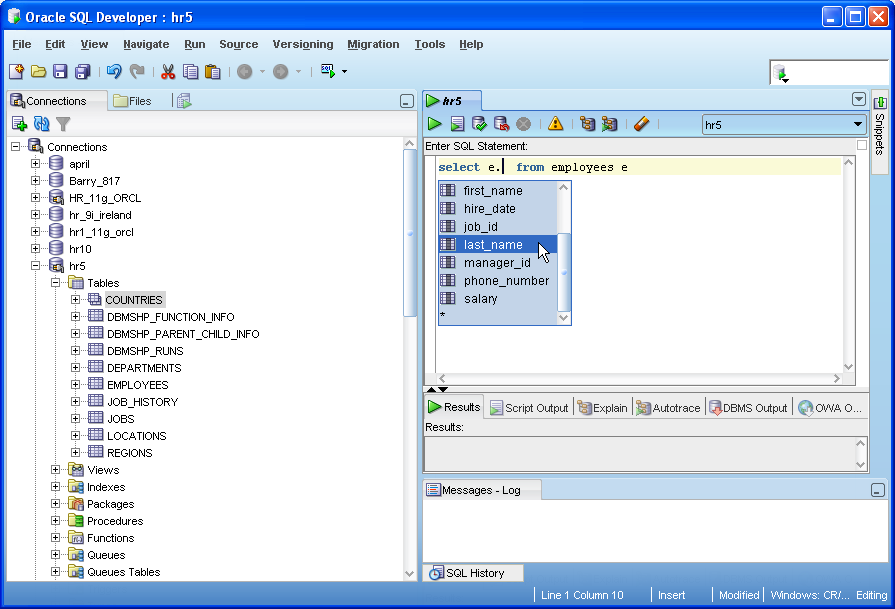
Task: Click the Autotrace icon in worksheet toolbar
Action: tap(610, 123)
